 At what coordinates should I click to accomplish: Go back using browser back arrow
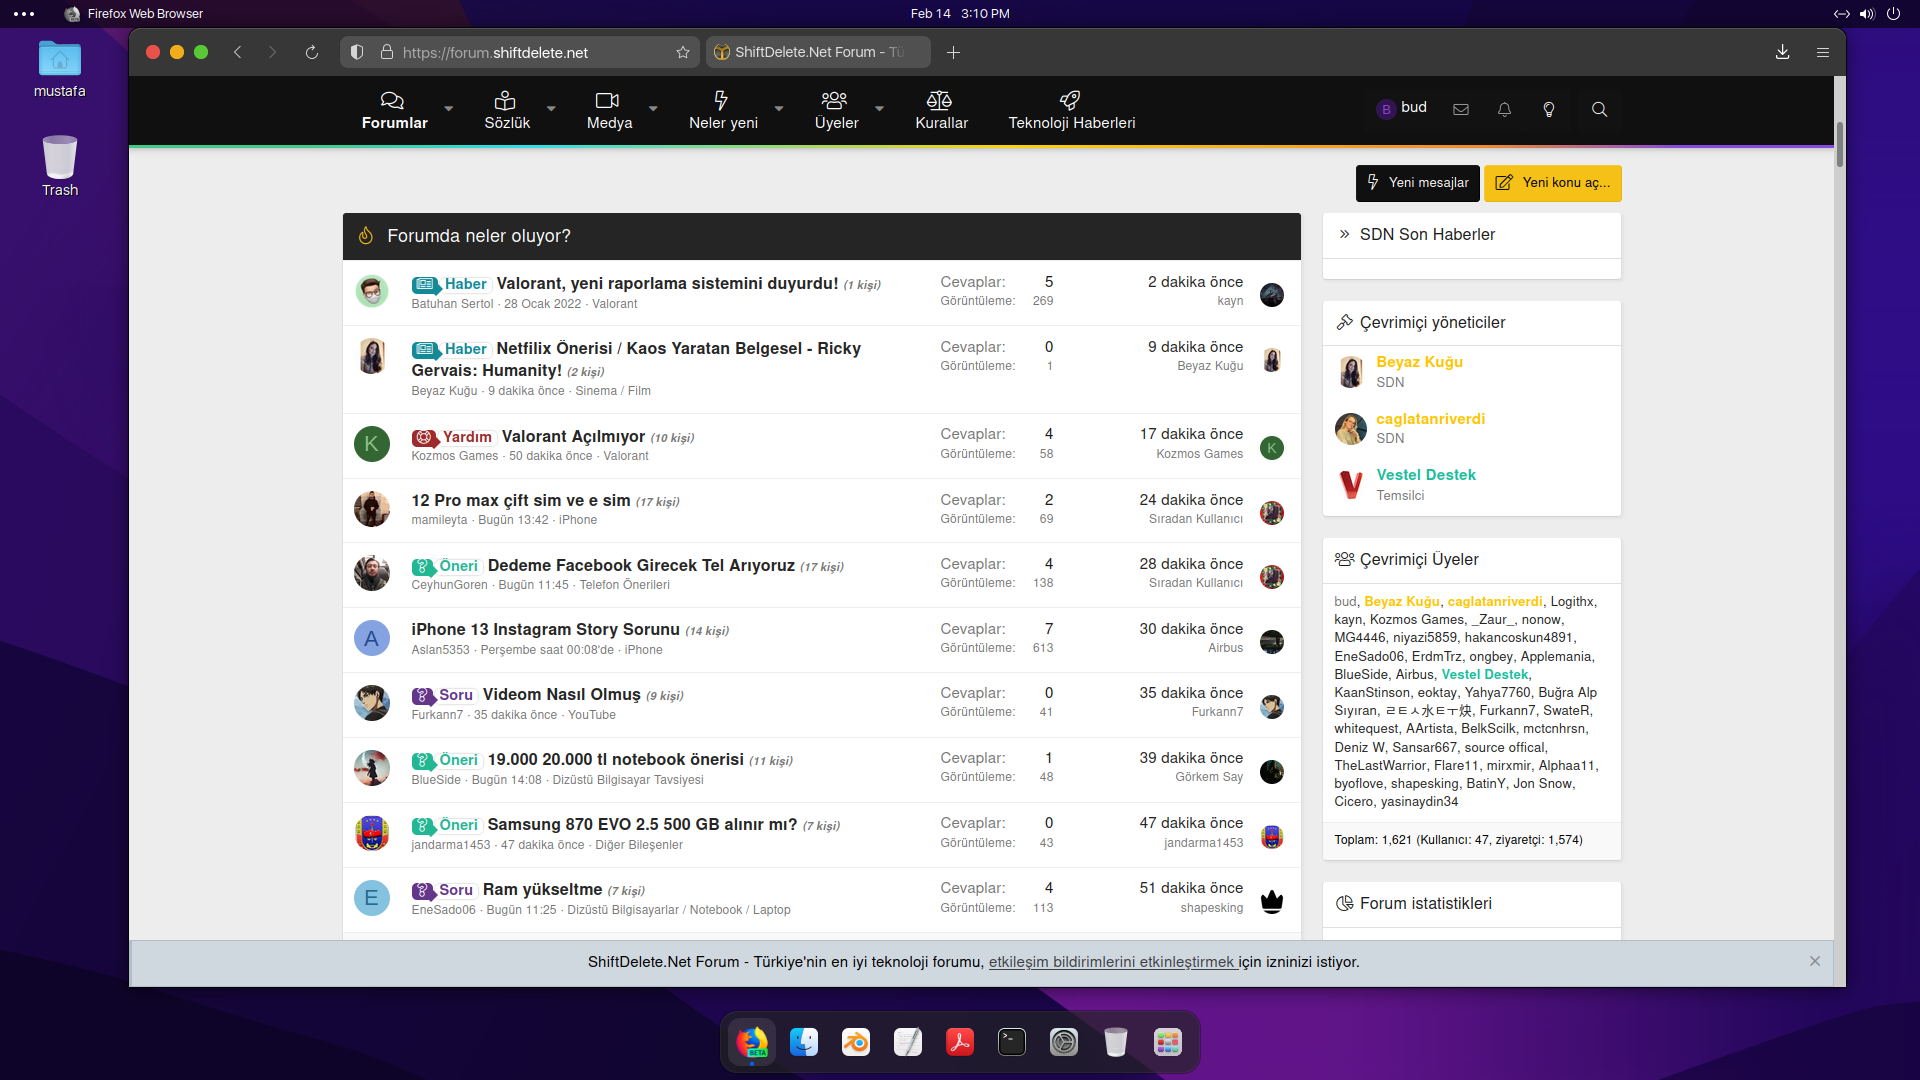238,52
